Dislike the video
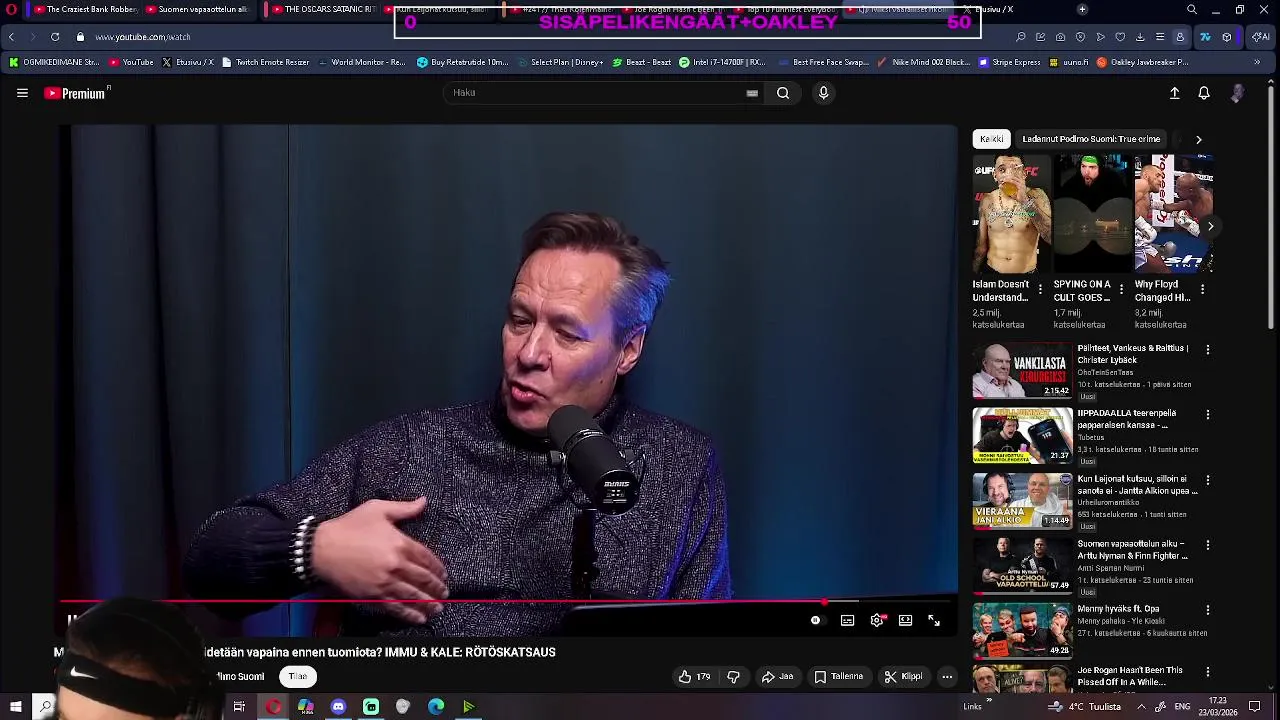Image resolution: width=1280 pixels, height=720 pixels. (733, 677)
